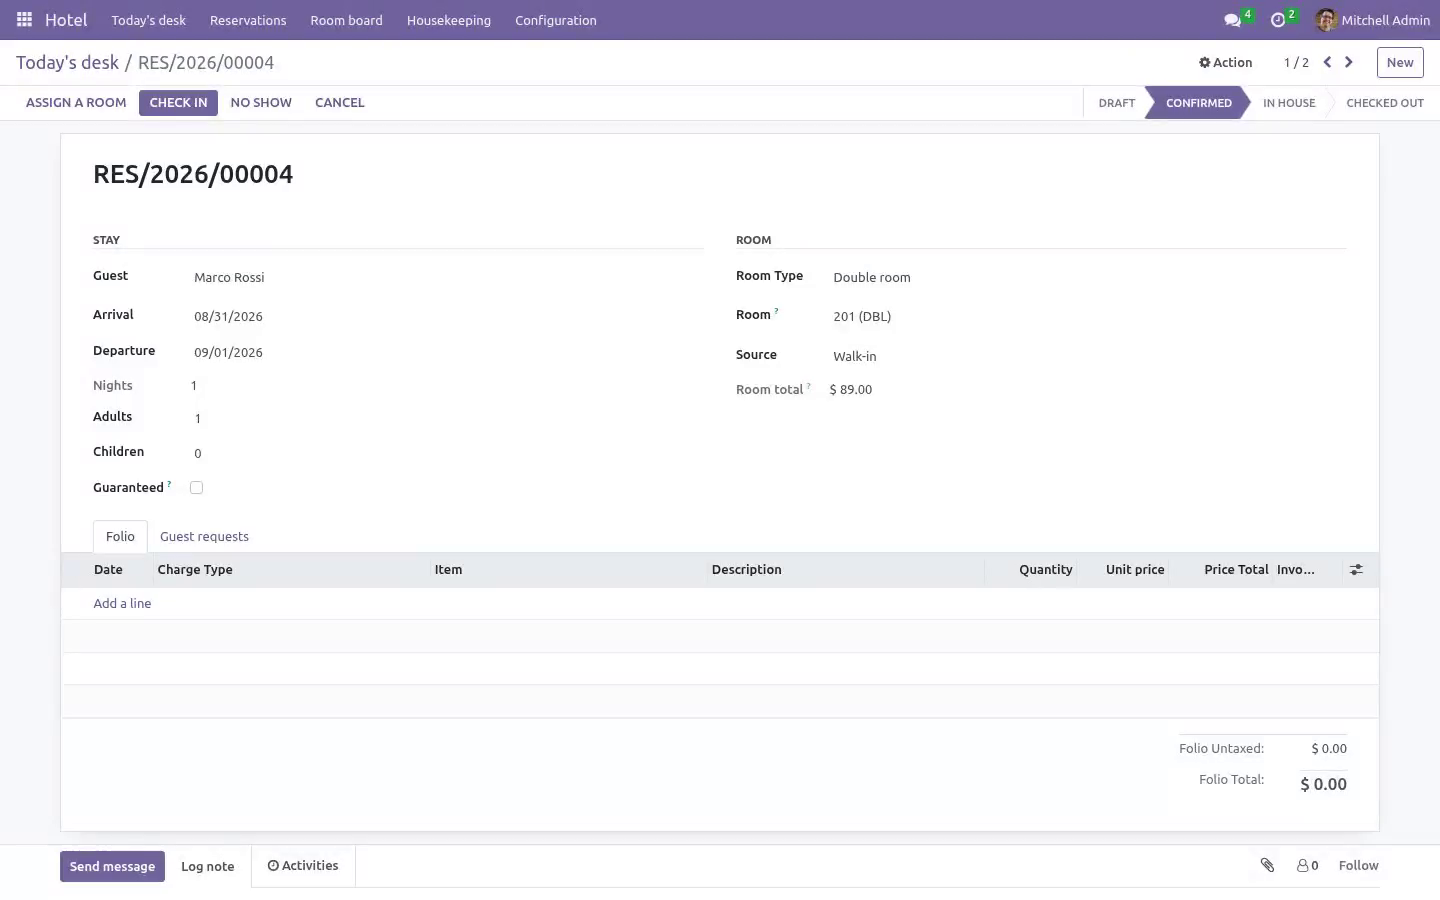Image resolution: width=1440 pixels, height=900 pixels.
Task: Create a New reservation
Action: pos(1400,62)
